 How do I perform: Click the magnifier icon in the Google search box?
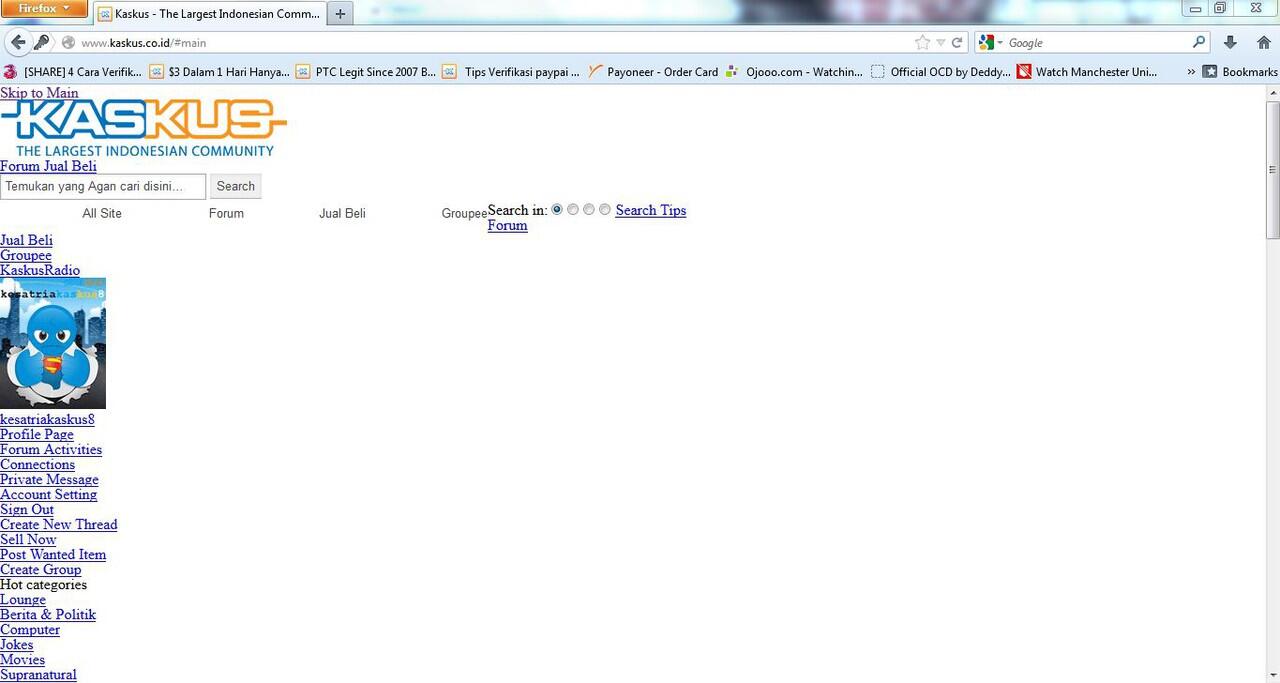(1199, 42)
